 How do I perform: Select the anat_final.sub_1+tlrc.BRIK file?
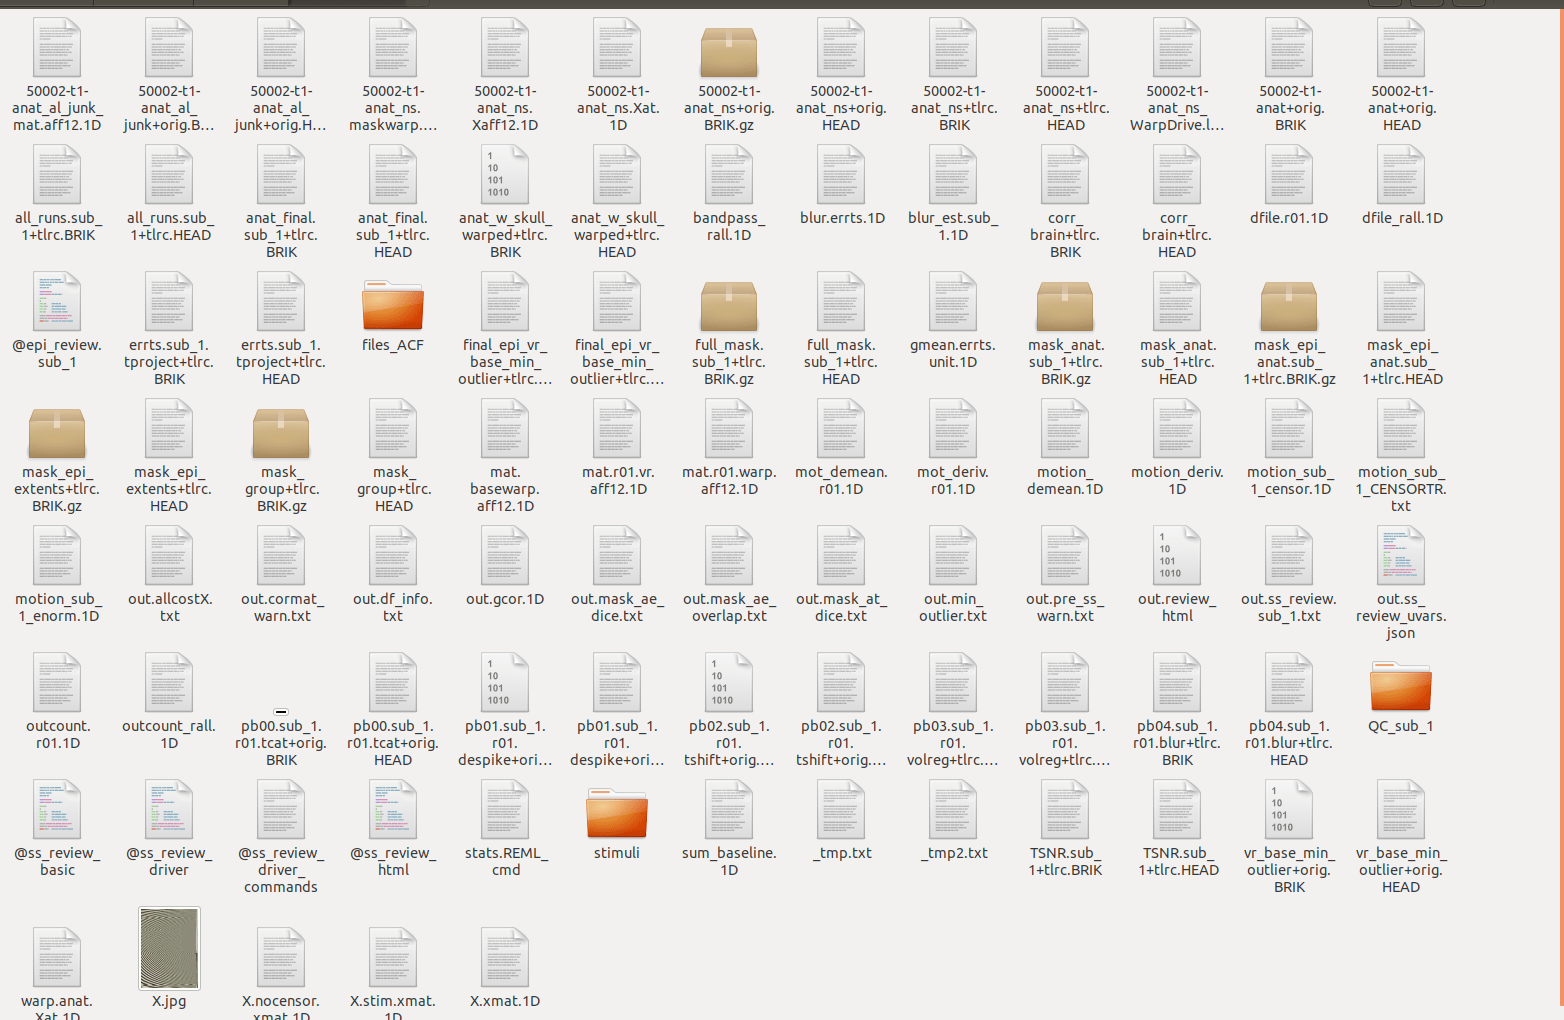pyautogui.click(x=281, y=174)
